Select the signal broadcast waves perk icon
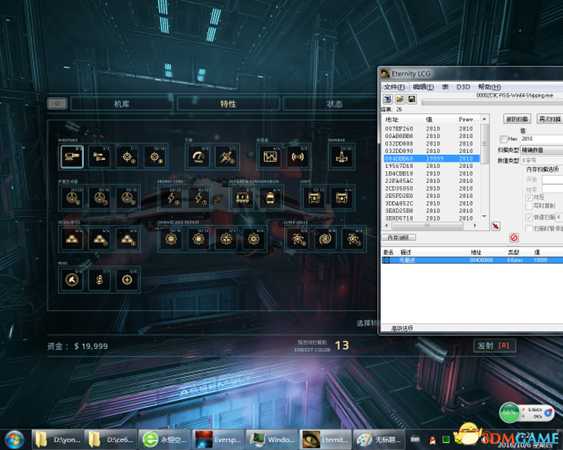Viewport: 563px width, 450px height. click(x=298, y=157)
